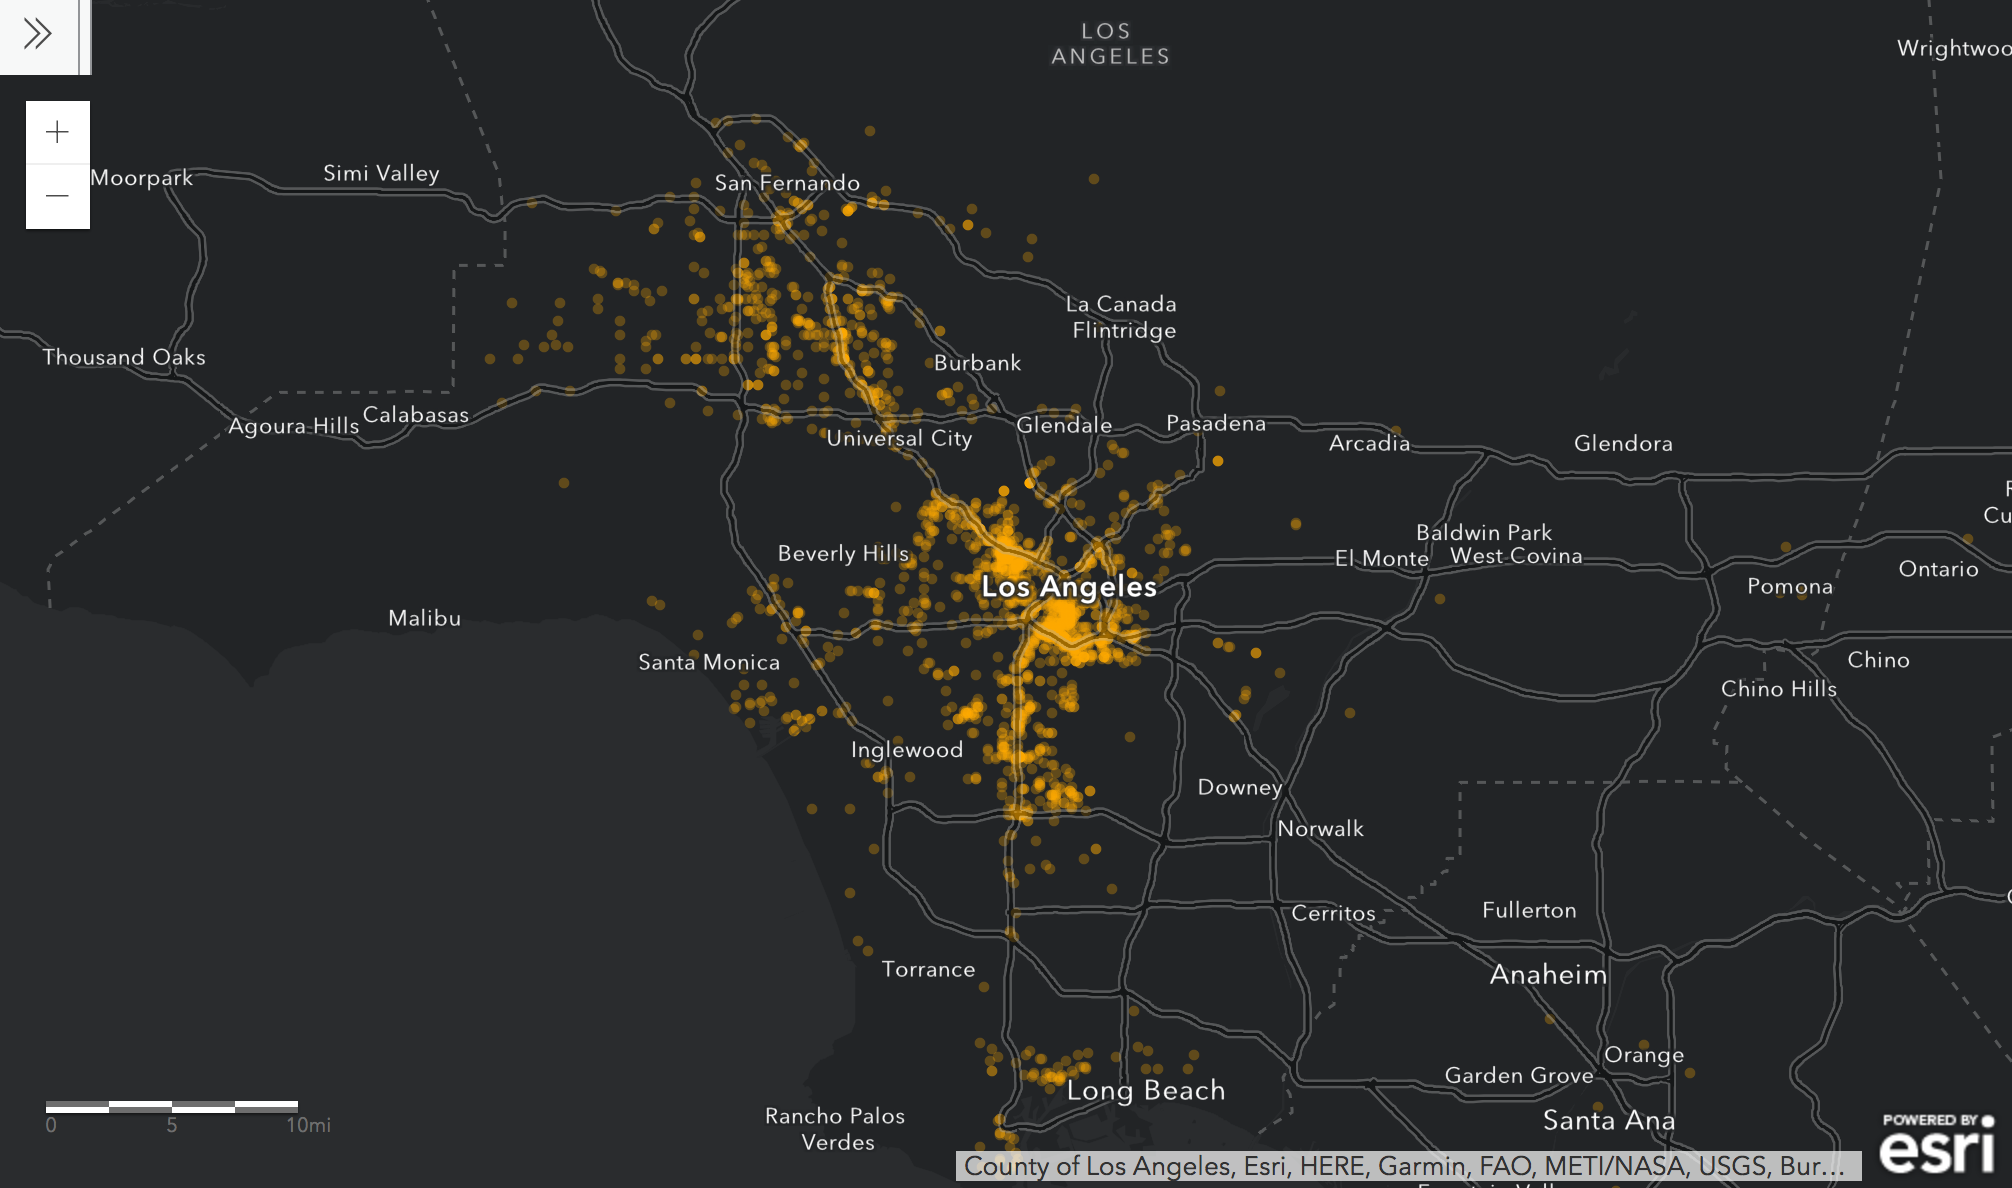Zoom in with the plus button
This screenshot has height=1188, width=2012.
(58, 132)
